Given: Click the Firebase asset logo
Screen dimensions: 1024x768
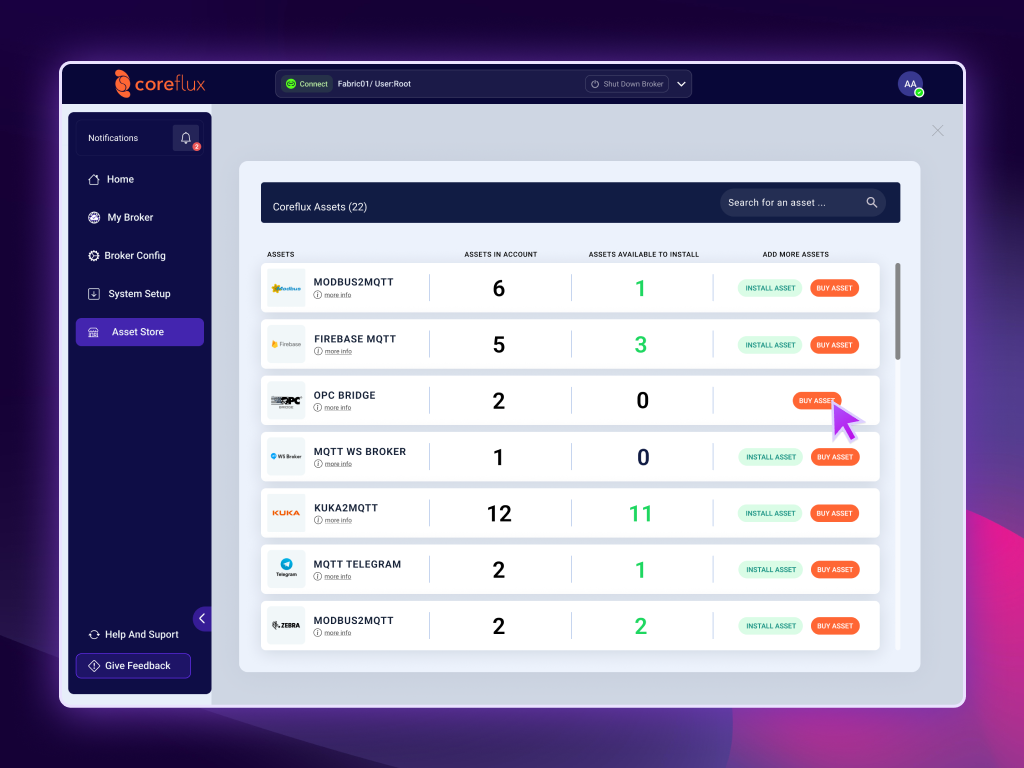Looking at the screenshot, I should 286,344.
